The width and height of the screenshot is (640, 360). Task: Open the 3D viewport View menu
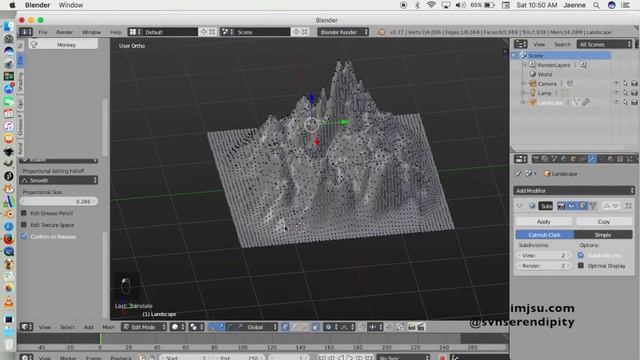point(44,327)
